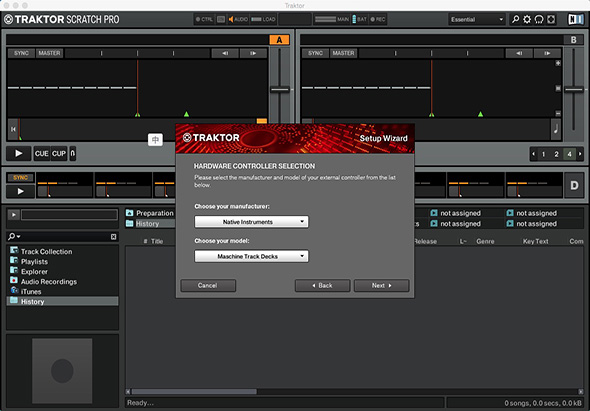Click the AUDIO indicator speaker icon
Image resolution: width=590 pixels, height=411 pixels.
pyautogui.click(x=231, y=19)
